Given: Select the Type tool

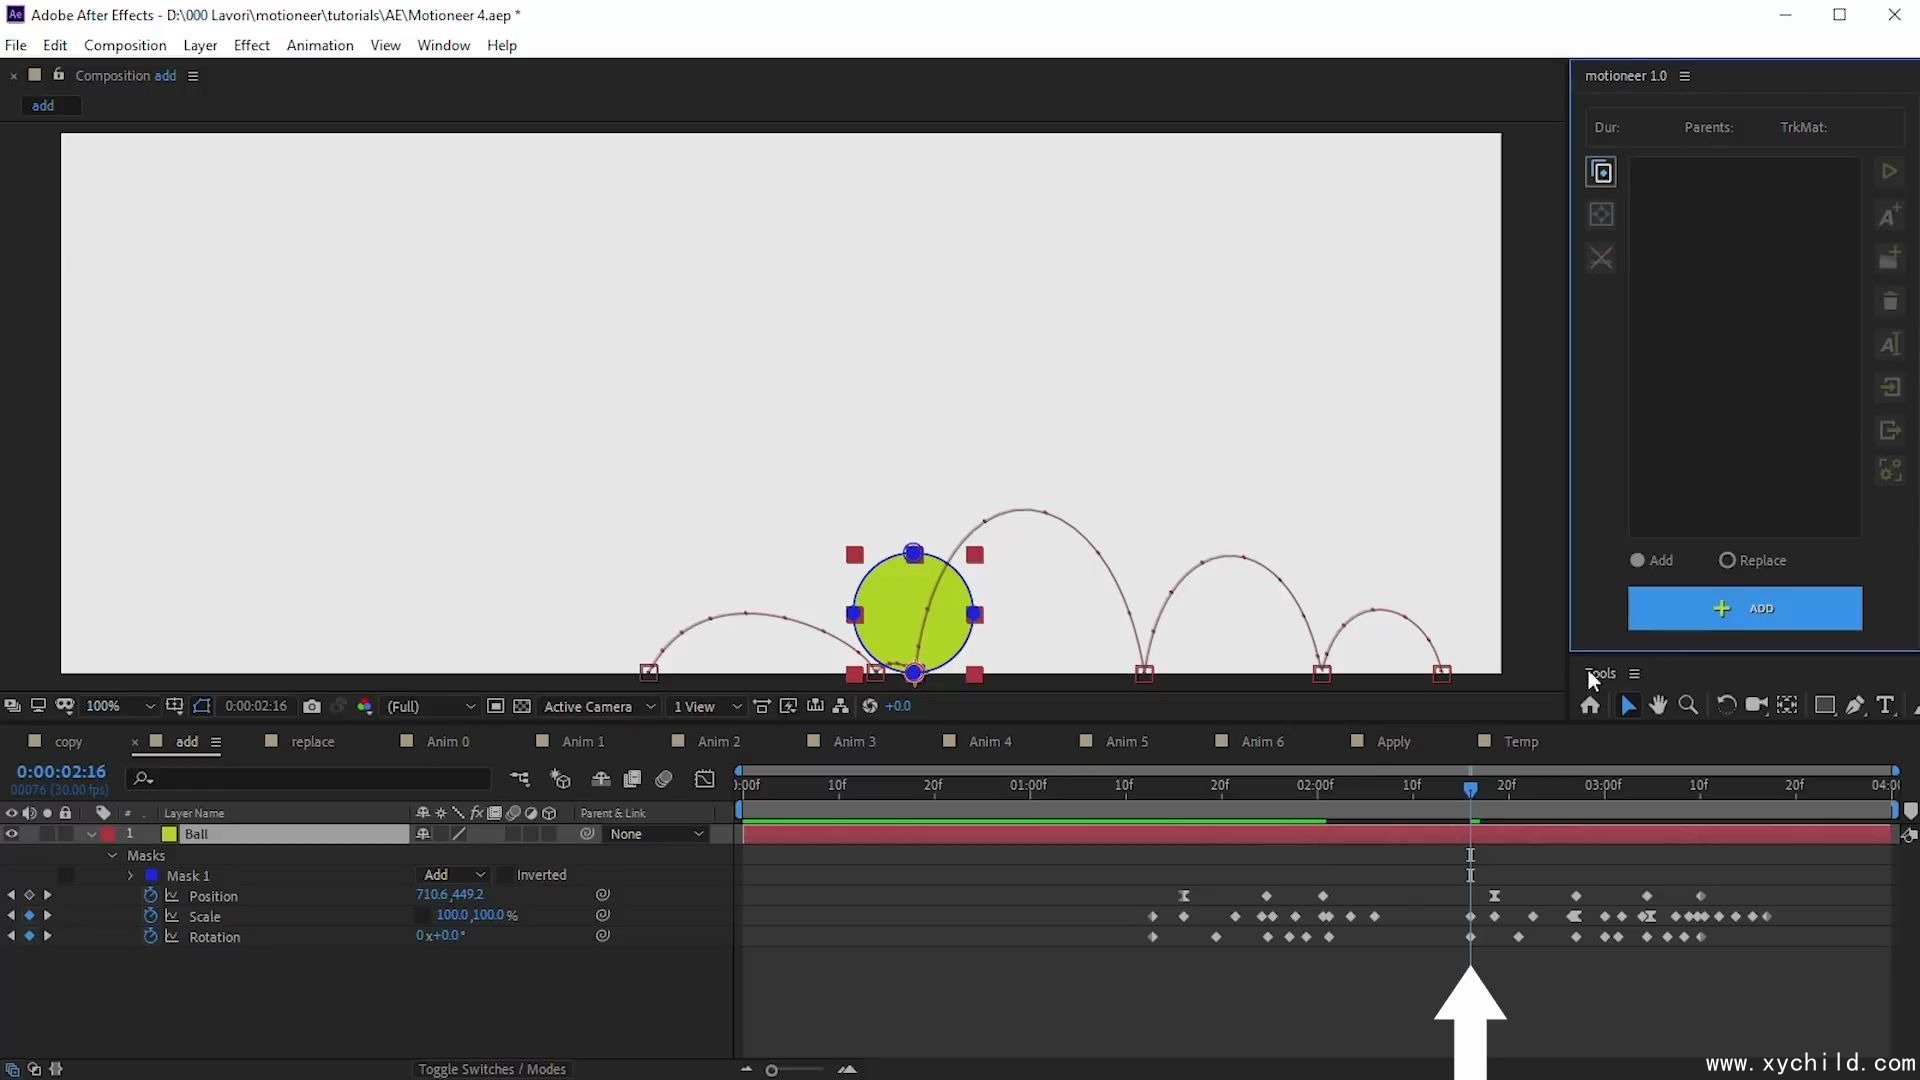Looking at the screenshot, I should 1886,706.
